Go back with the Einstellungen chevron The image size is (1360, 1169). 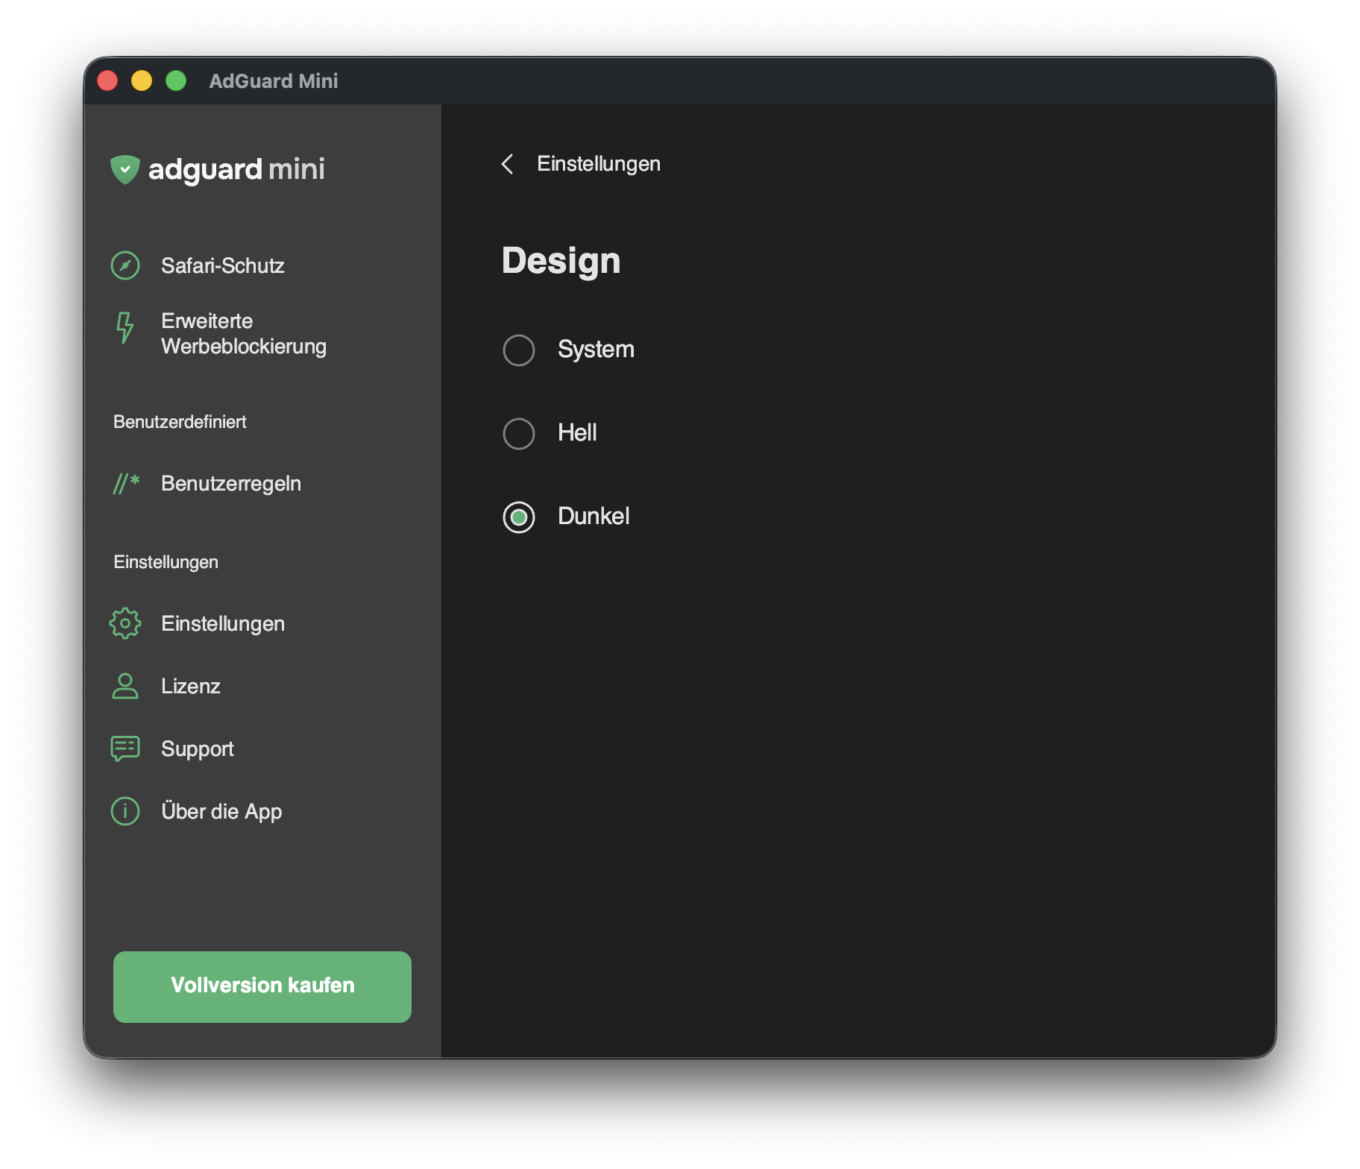(507, 163)
